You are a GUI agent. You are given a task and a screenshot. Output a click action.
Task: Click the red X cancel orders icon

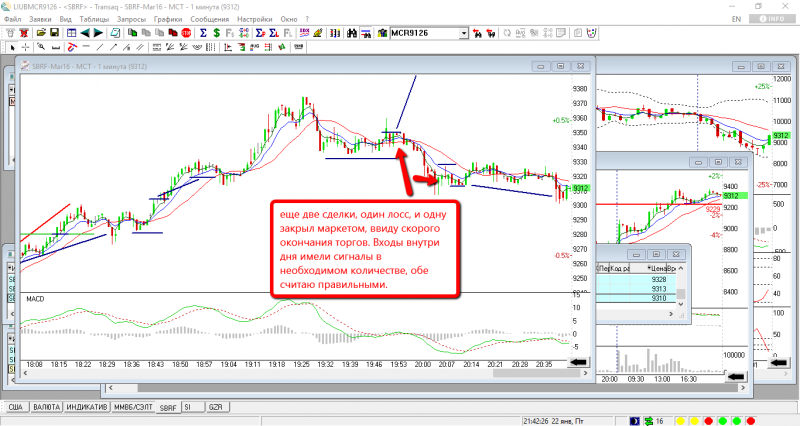23,33
